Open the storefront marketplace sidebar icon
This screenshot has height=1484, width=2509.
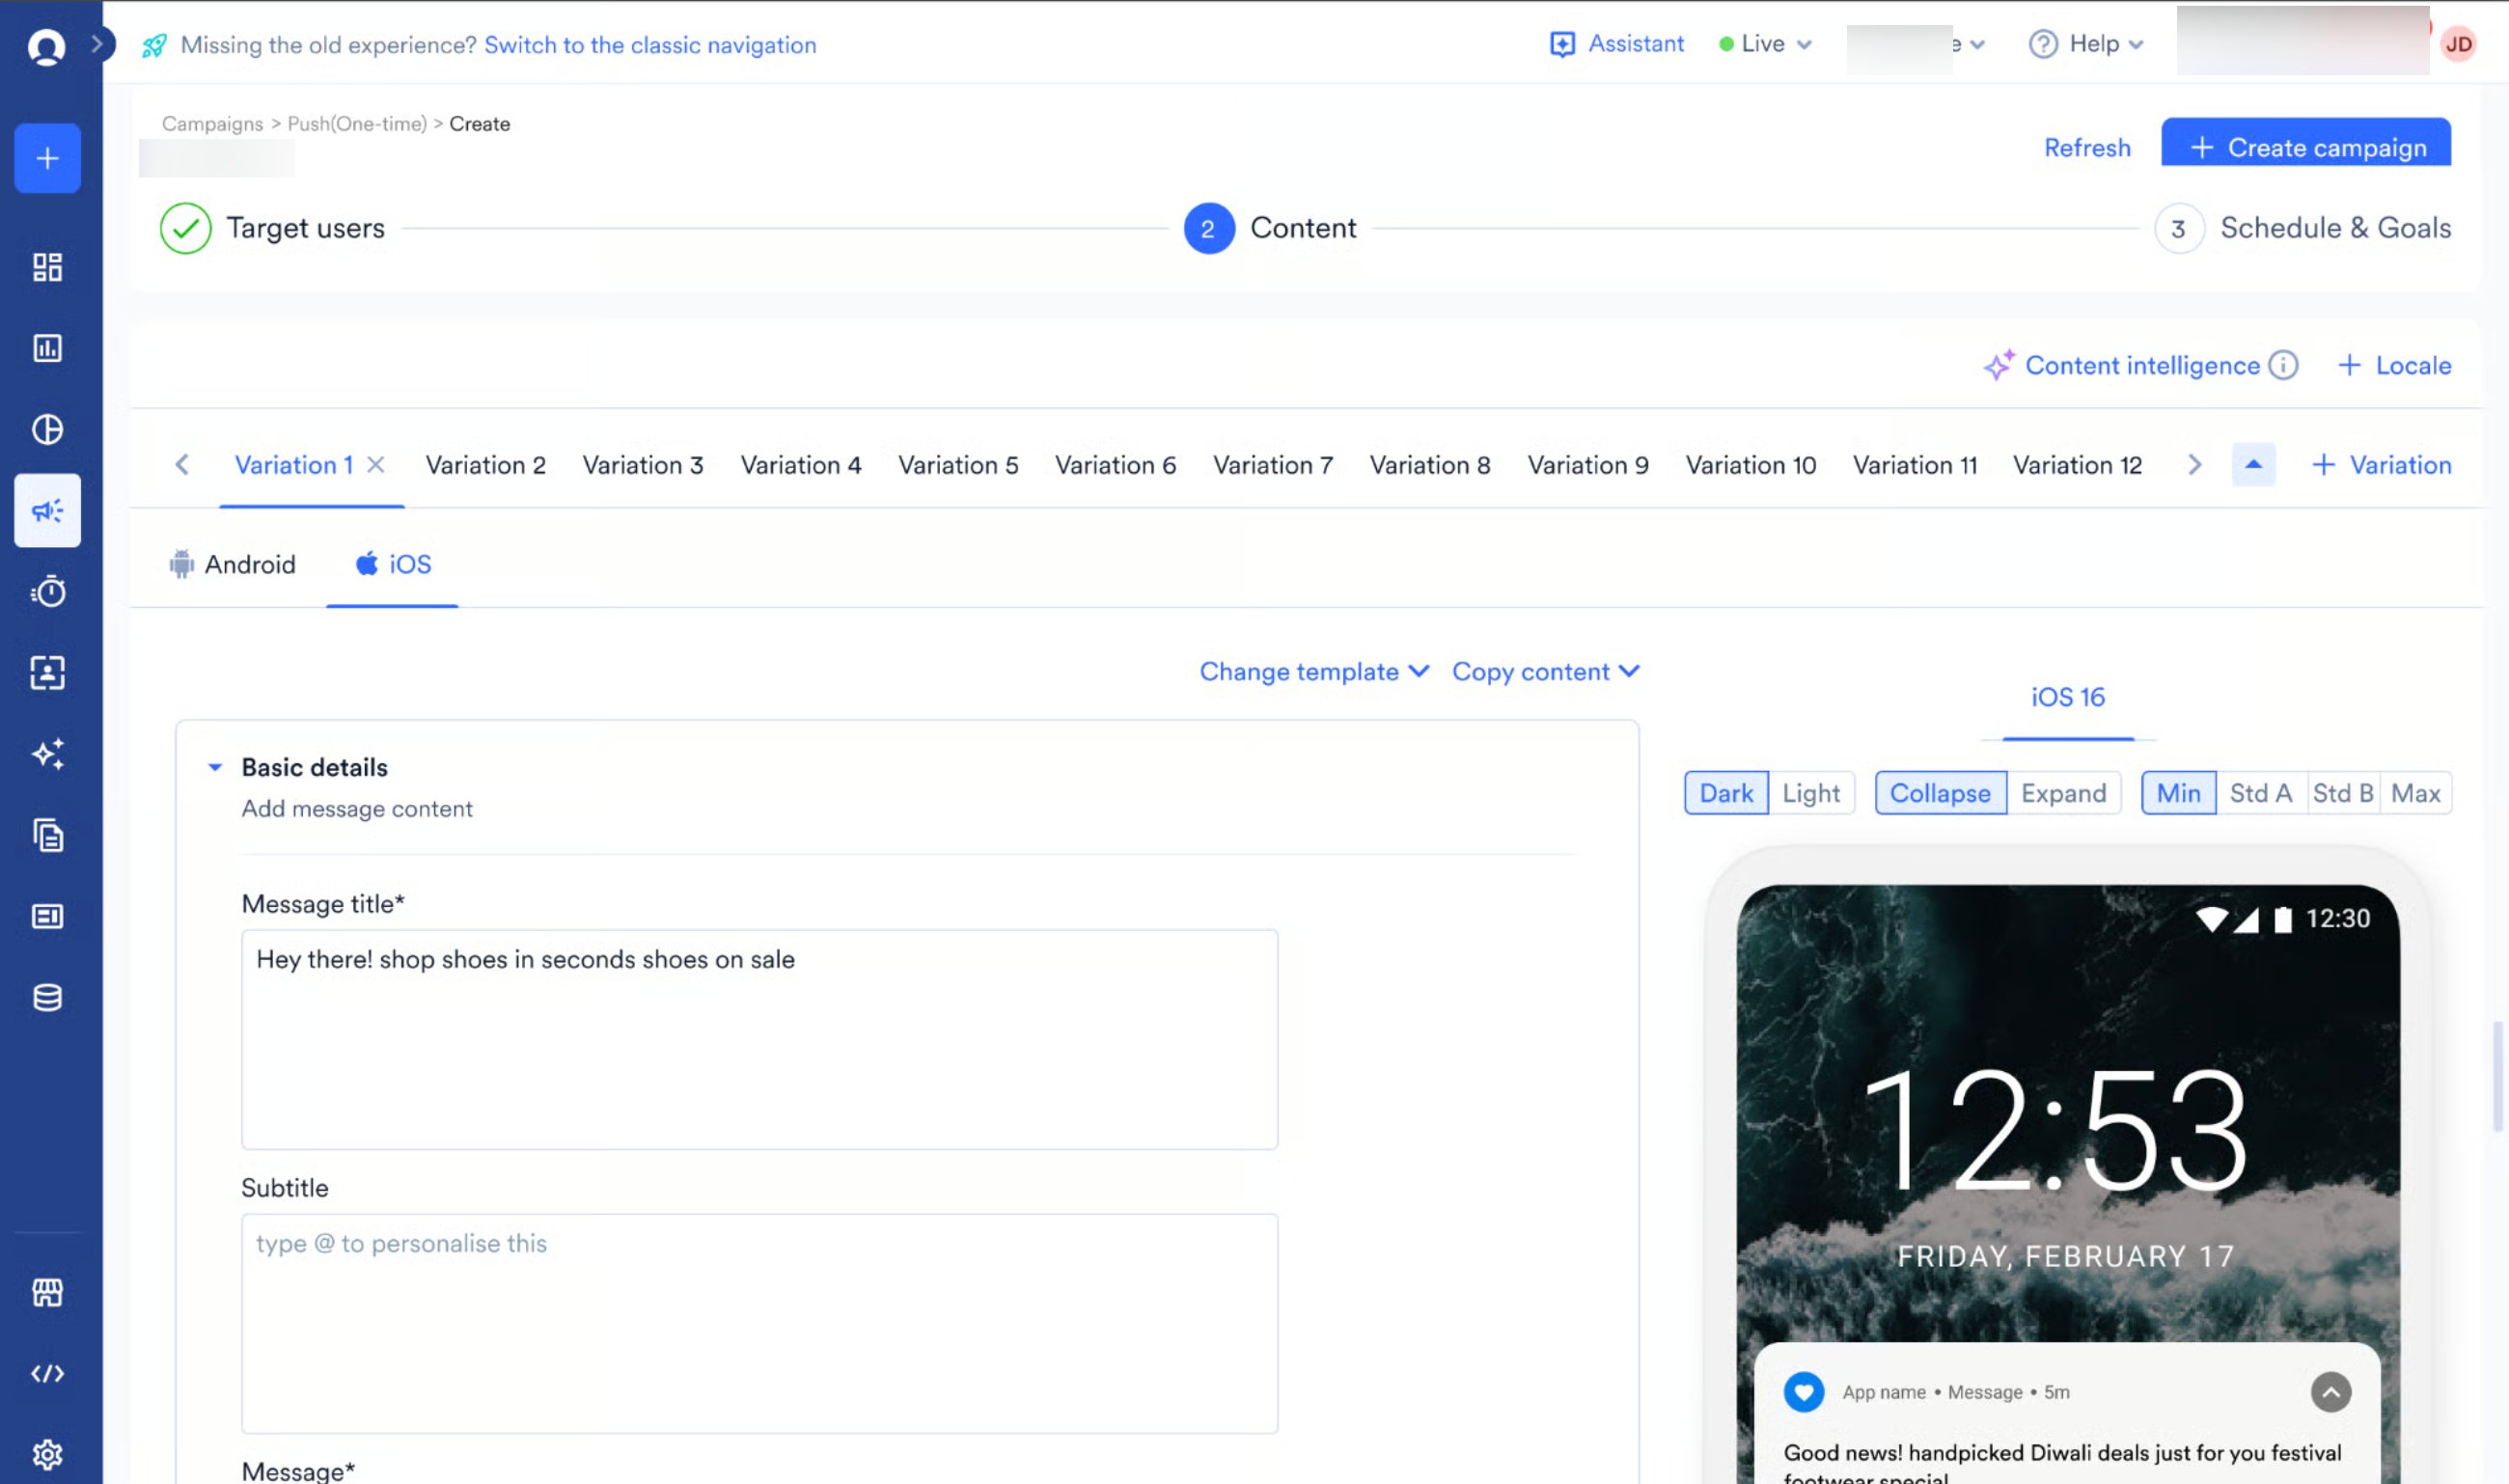[x=47, y=1292]
